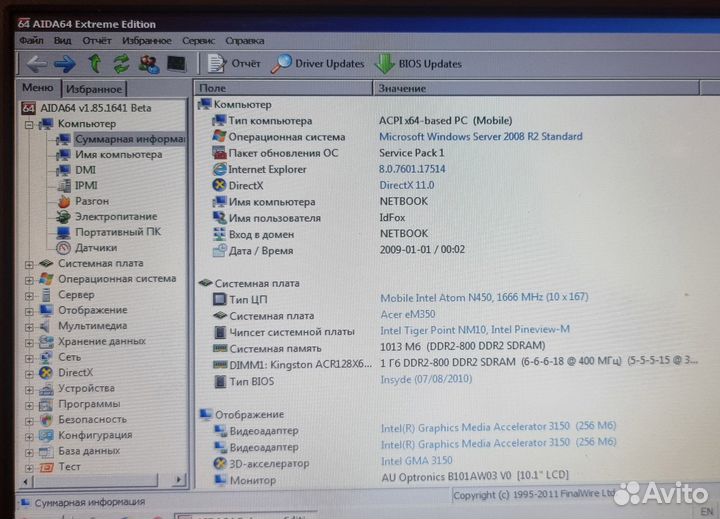Open BIOS Updates from the toolbar
Screen dimensions: 720x519
pos(418,64)
